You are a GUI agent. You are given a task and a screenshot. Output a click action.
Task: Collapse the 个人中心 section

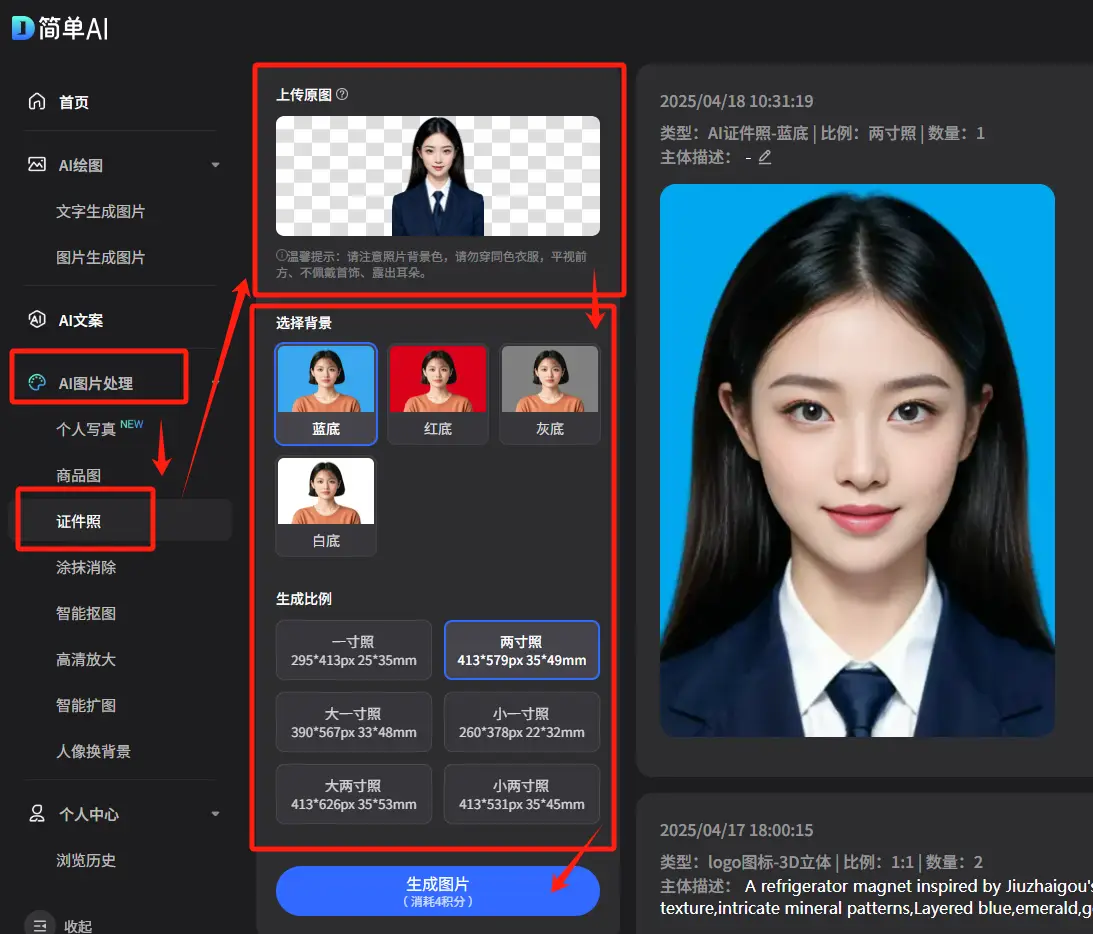[x=215, y=814]
